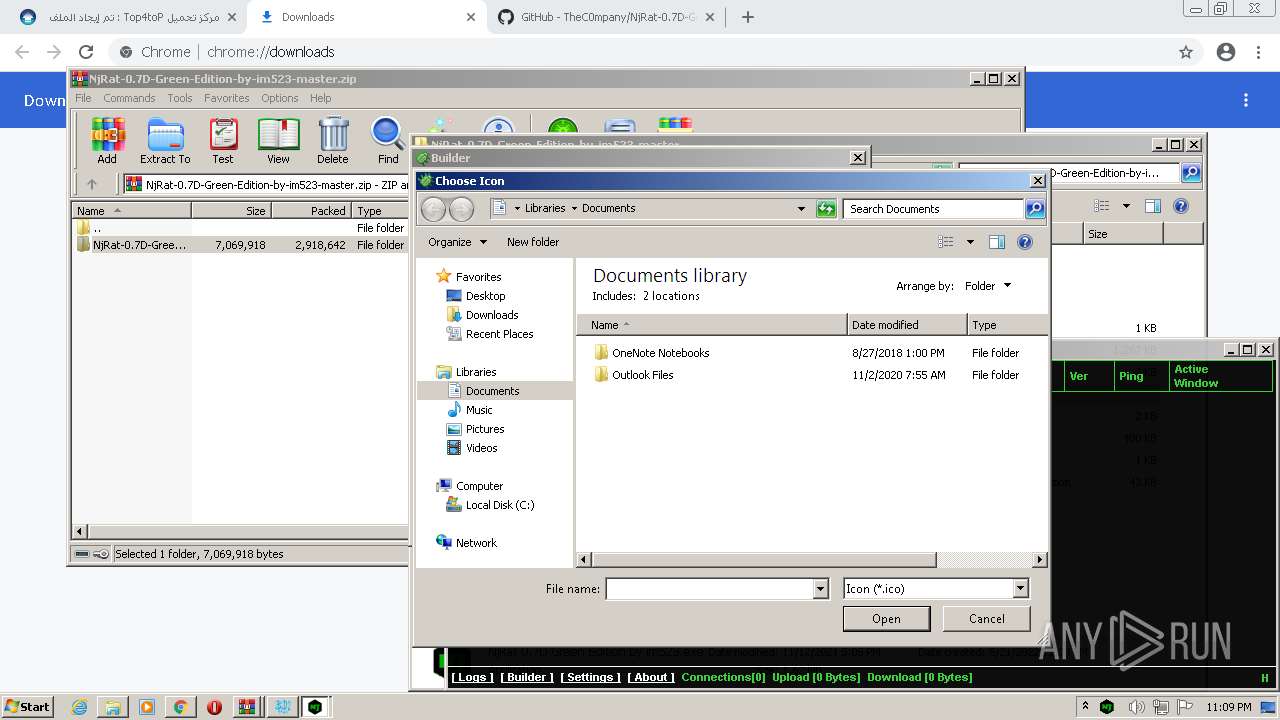Open a new Chrome tab
This screenshot has width=1280, height=720.
coord(748,17)
